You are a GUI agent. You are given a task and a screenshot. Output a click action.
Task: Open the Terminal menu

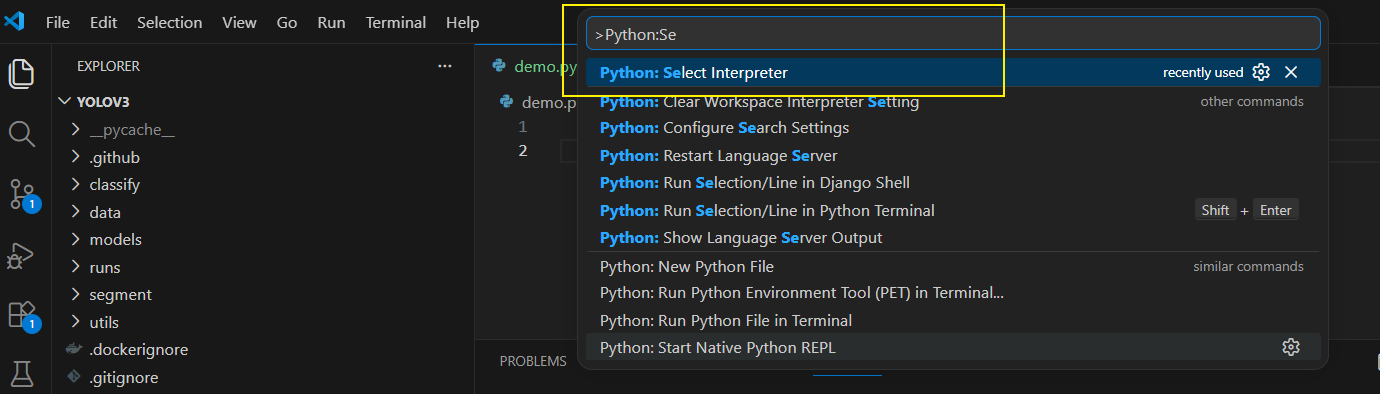tap(396, 22)
